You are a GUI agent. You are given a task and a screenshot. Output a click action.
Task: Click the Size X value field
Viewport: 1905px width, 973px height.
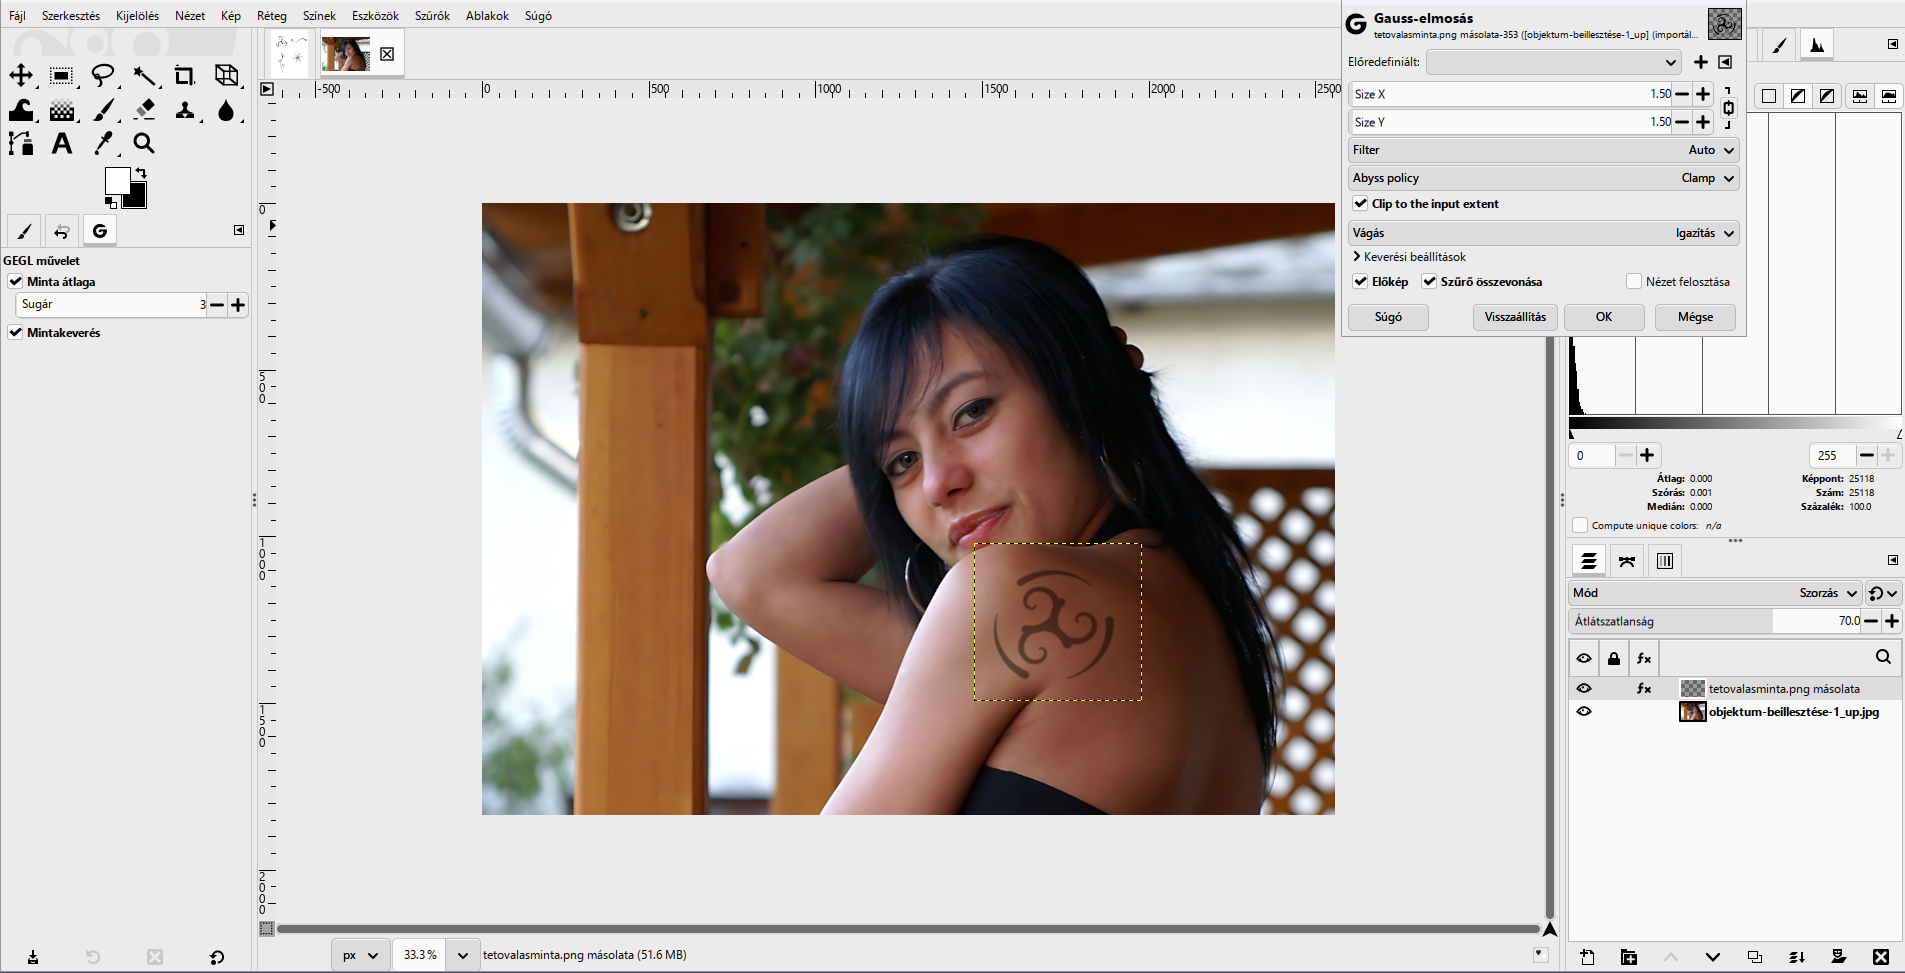tap(1511, 94)
